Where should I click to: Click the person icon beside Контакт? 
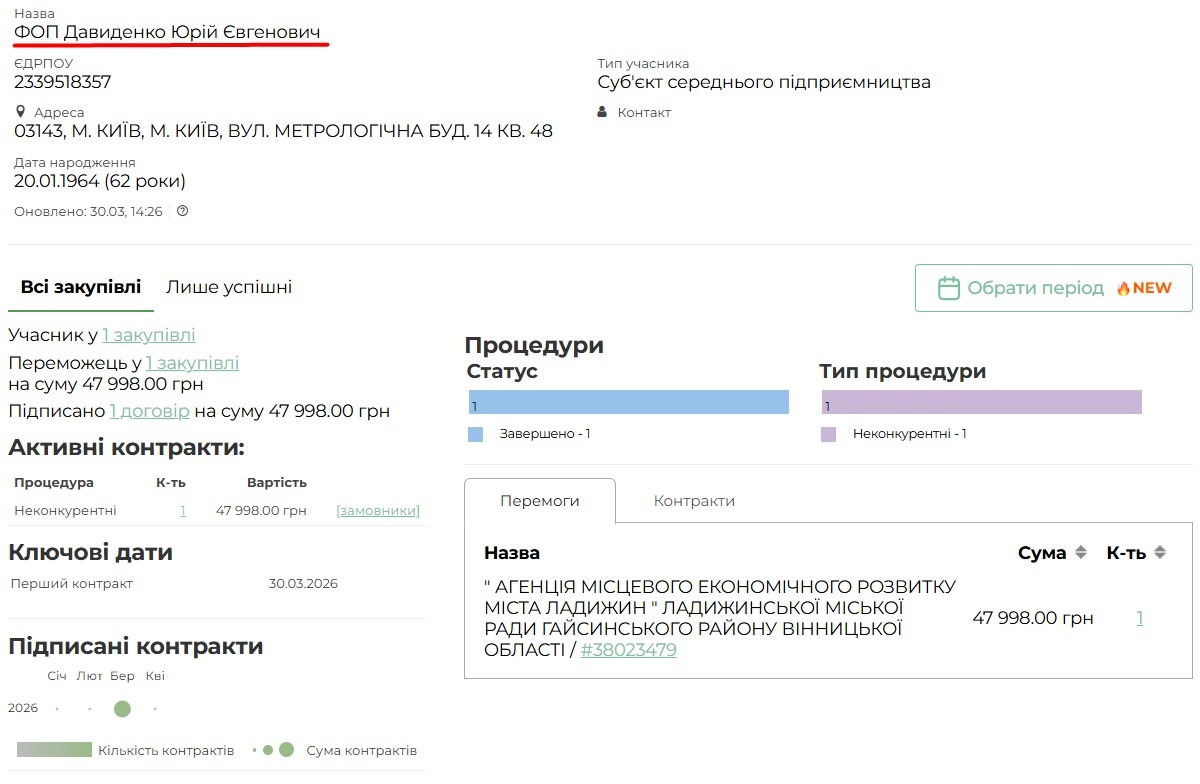(602, 112)
